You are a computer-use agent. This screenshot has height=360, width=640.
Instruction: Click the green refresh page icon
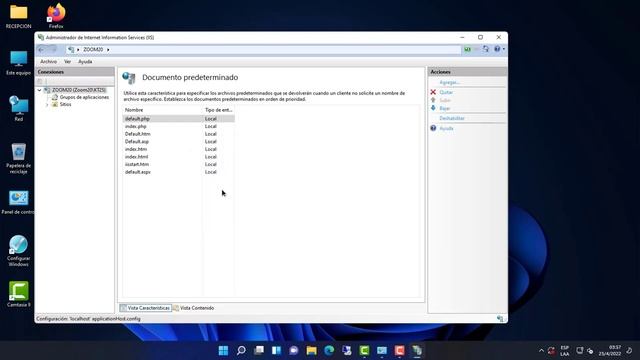tap(467, 49)
